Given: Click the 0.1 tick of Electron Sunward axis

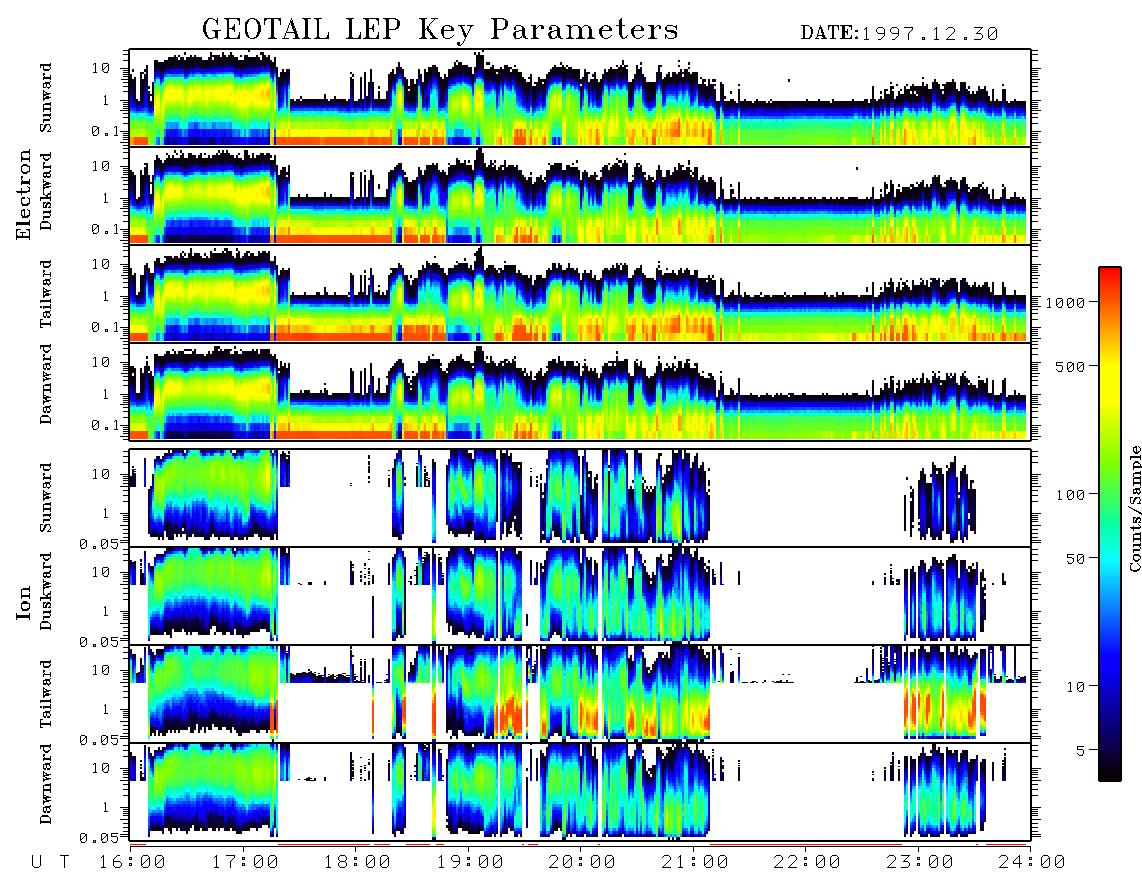Looking at the screenshot, I should pyautogui.click(x=105, y=131).
